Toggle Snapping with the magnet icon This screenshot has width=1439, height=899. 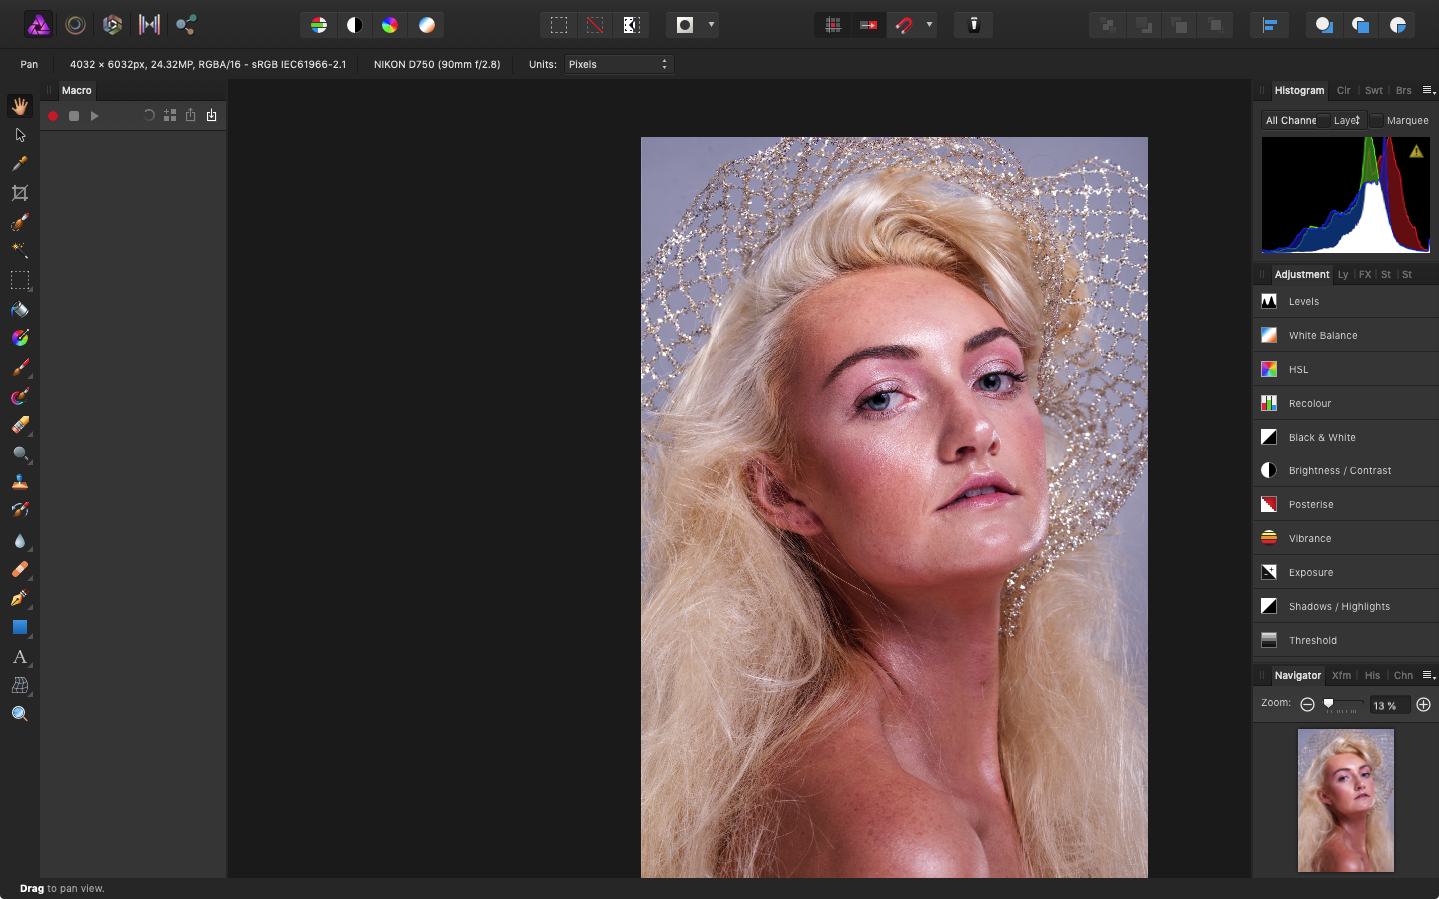click(904, 25)
